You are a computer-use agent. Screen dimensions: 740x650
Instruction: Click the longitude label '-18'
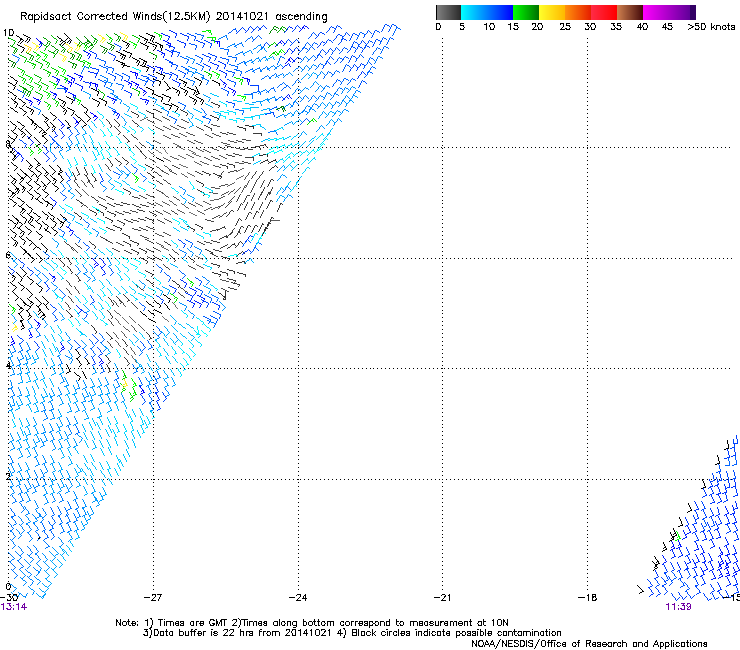[588, 598]
